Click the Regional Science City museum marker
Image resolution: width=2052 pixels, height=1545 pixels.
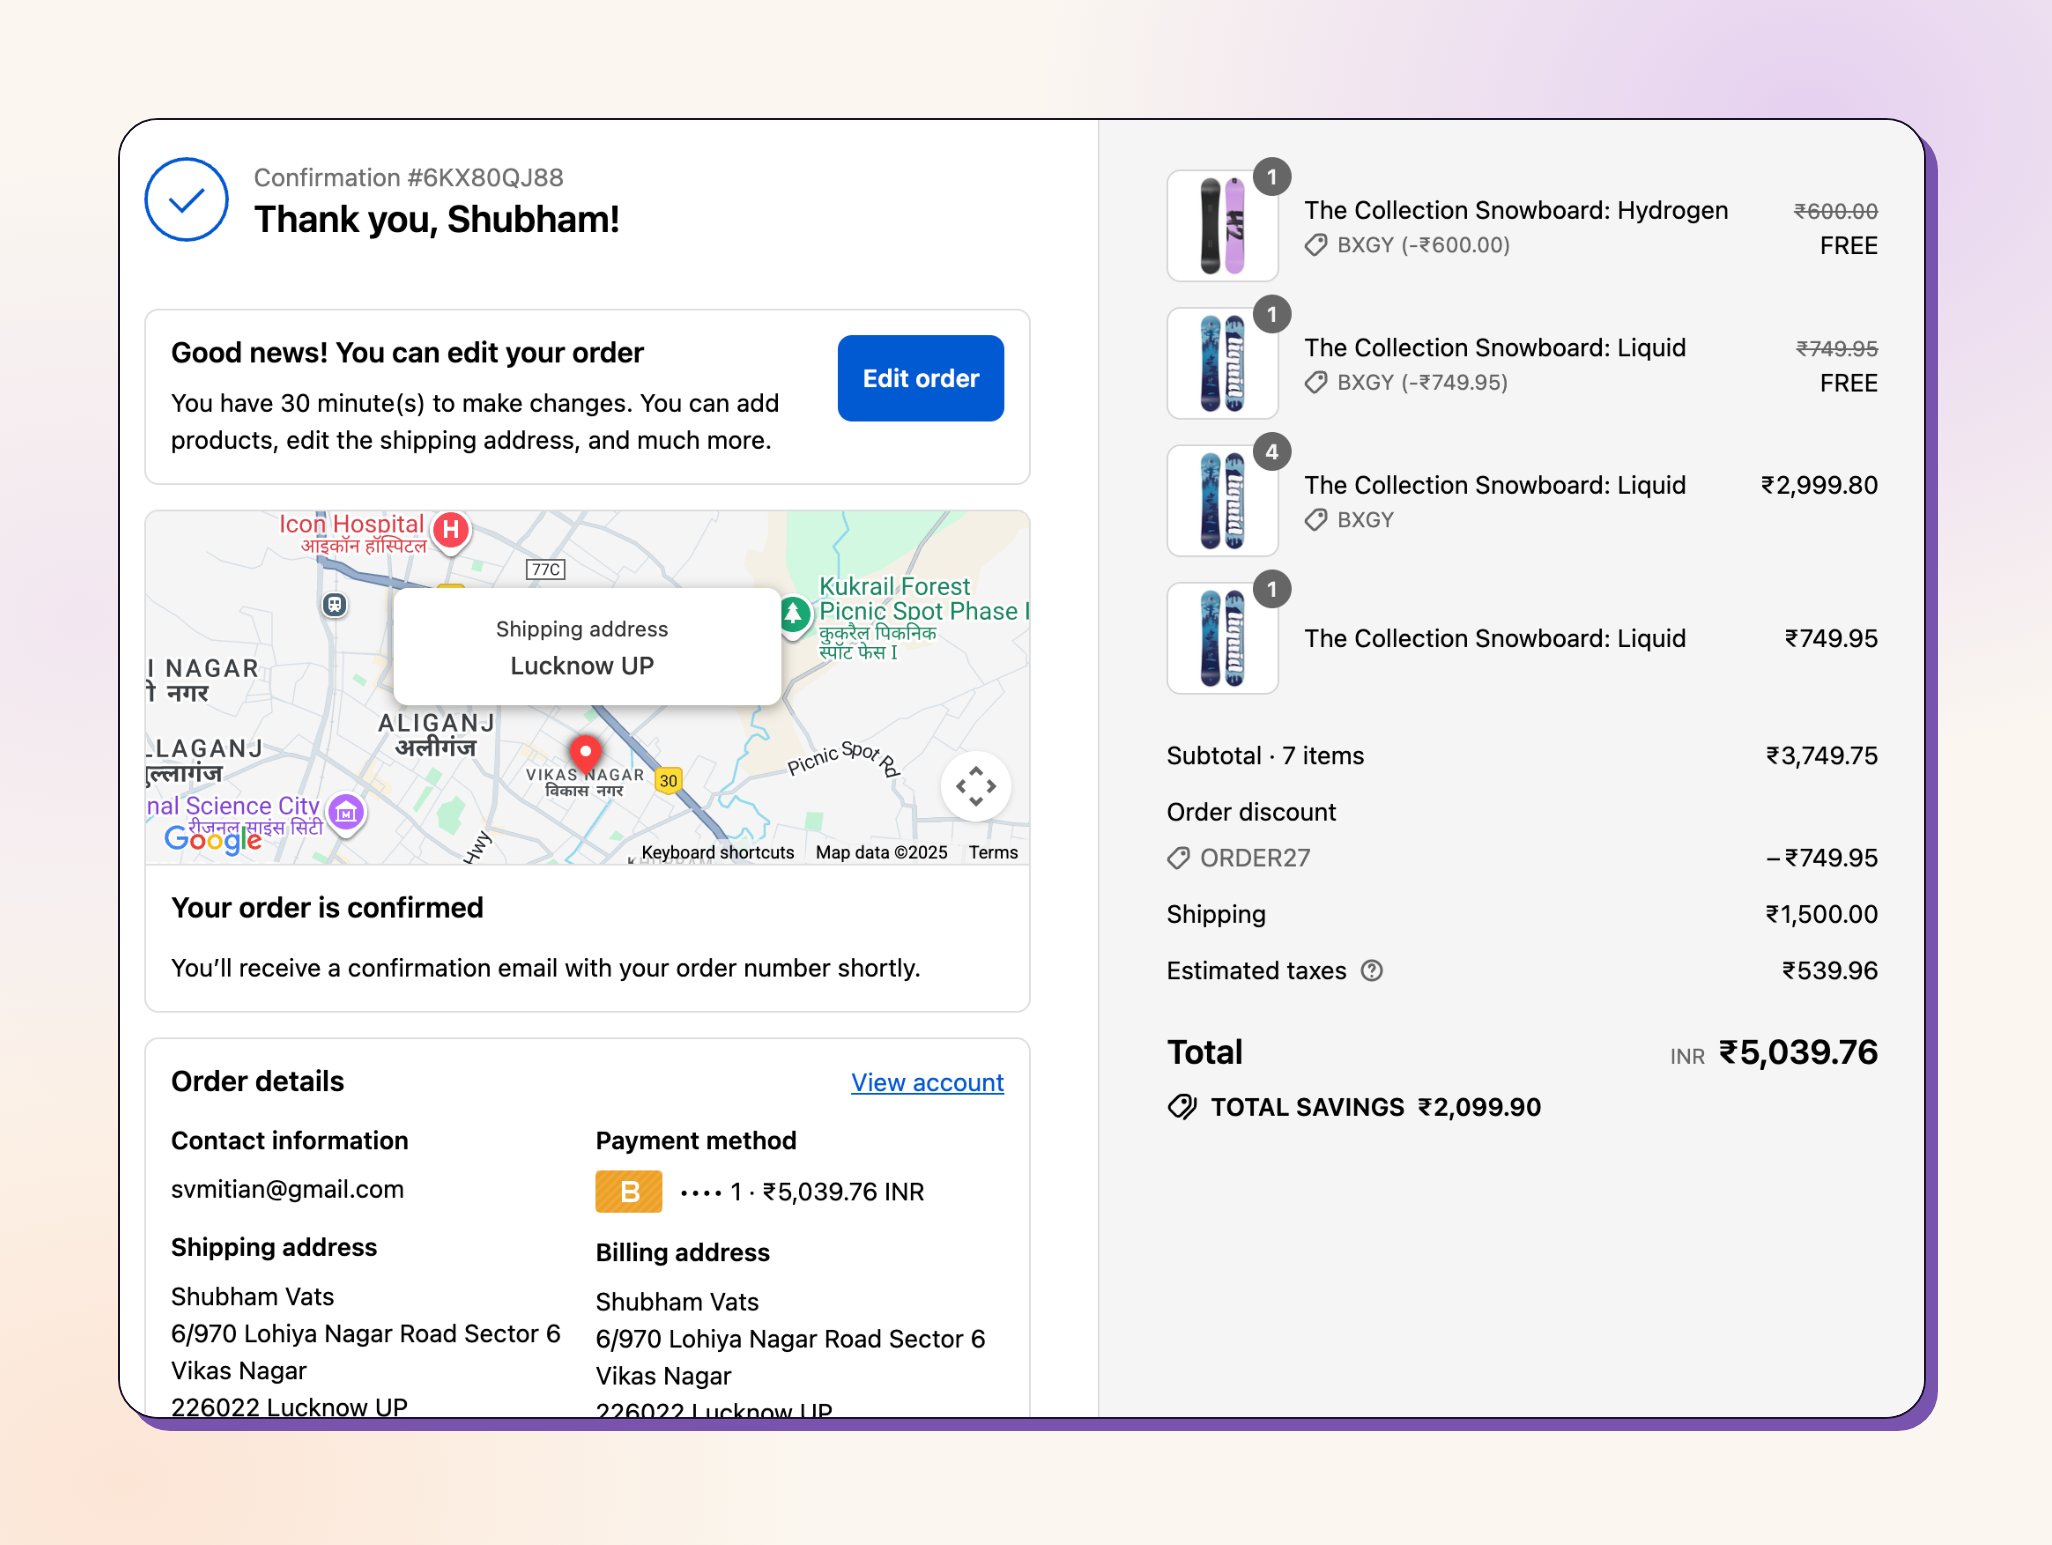pos(346,813)
